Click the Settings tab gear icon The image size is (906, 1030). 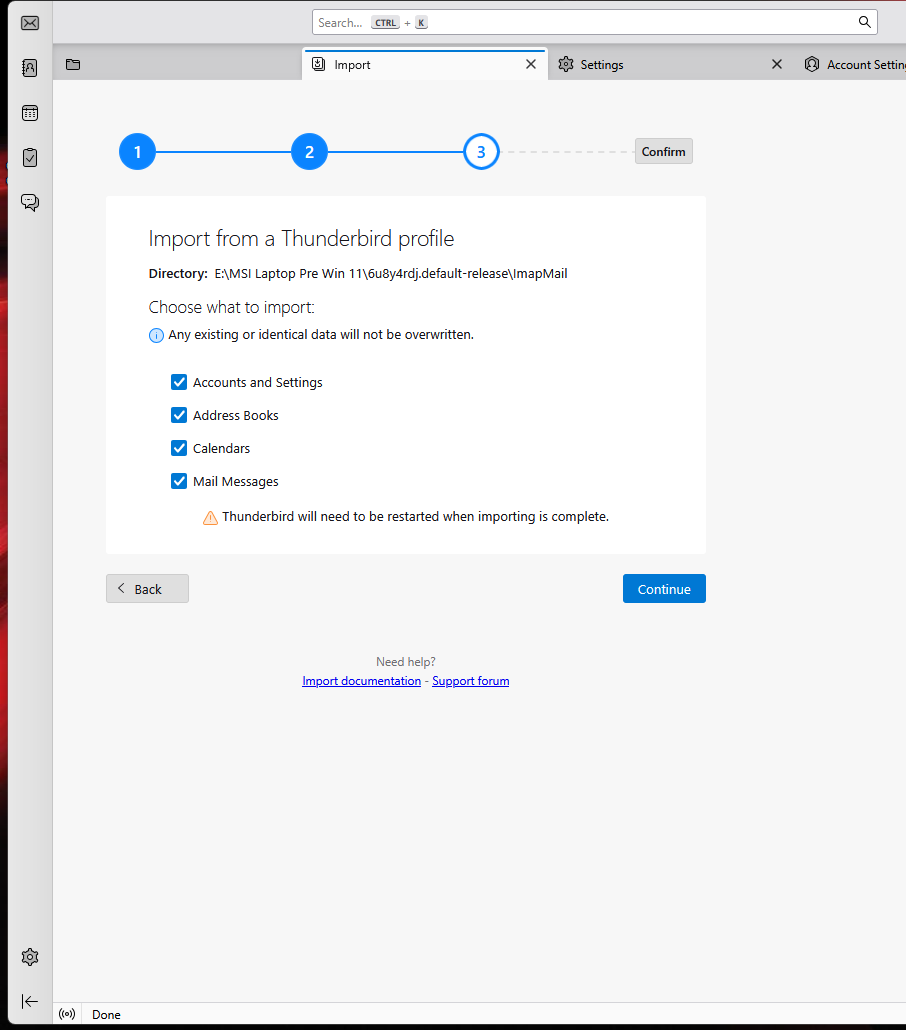566,64
